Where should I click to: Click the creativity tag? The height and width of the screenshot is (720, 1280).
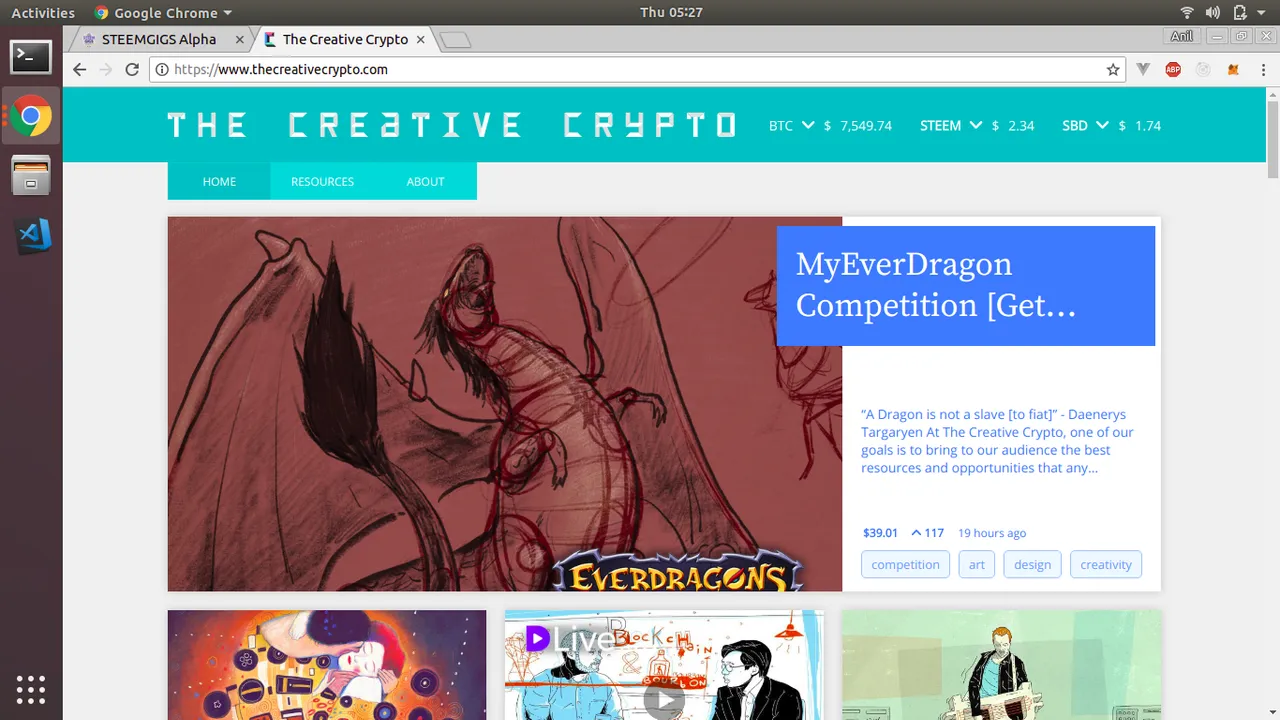click(1106, 564)
